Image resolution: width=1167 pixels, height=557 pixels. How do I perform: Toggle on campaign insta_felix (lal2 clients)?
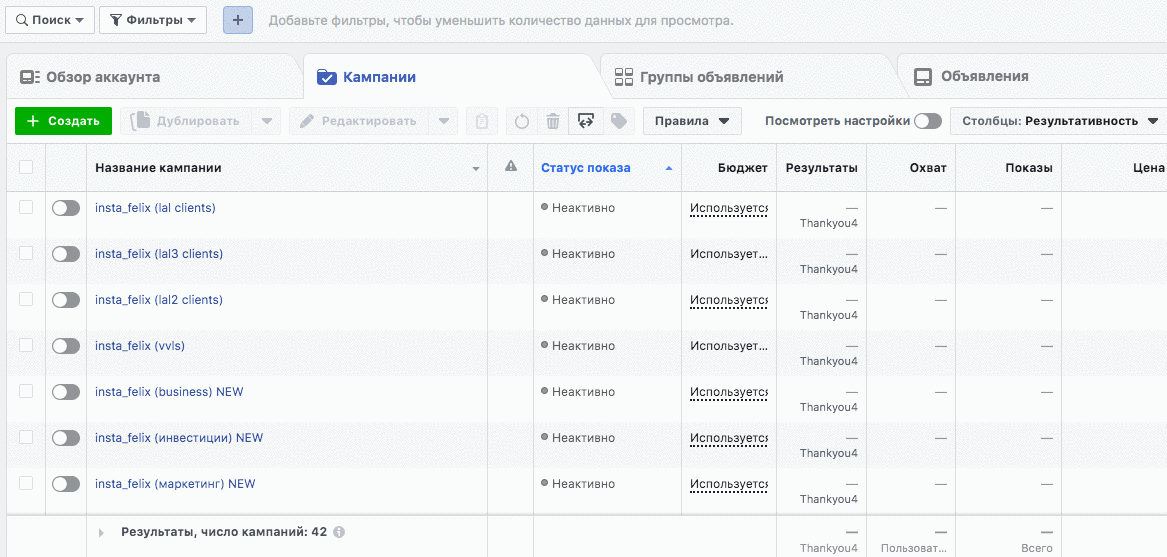tap(65, 300)
